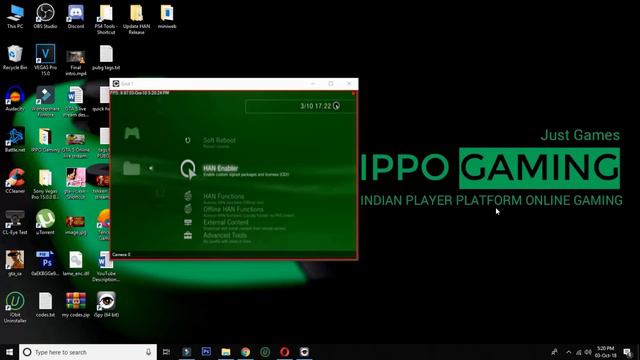Screen dimensions: 640x360
Task: Open the Update HAN Release folder
Action: (x=136, y=19)
